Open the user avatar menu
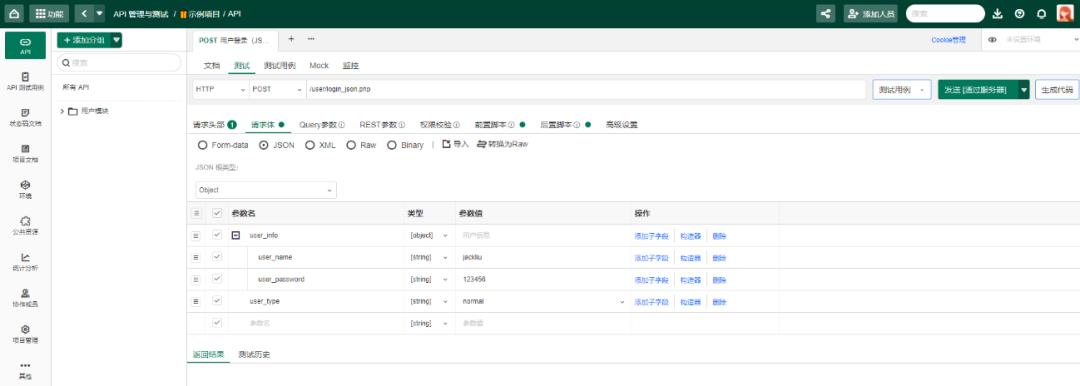Screen dimensions: 1080x386 (1065, 14)
